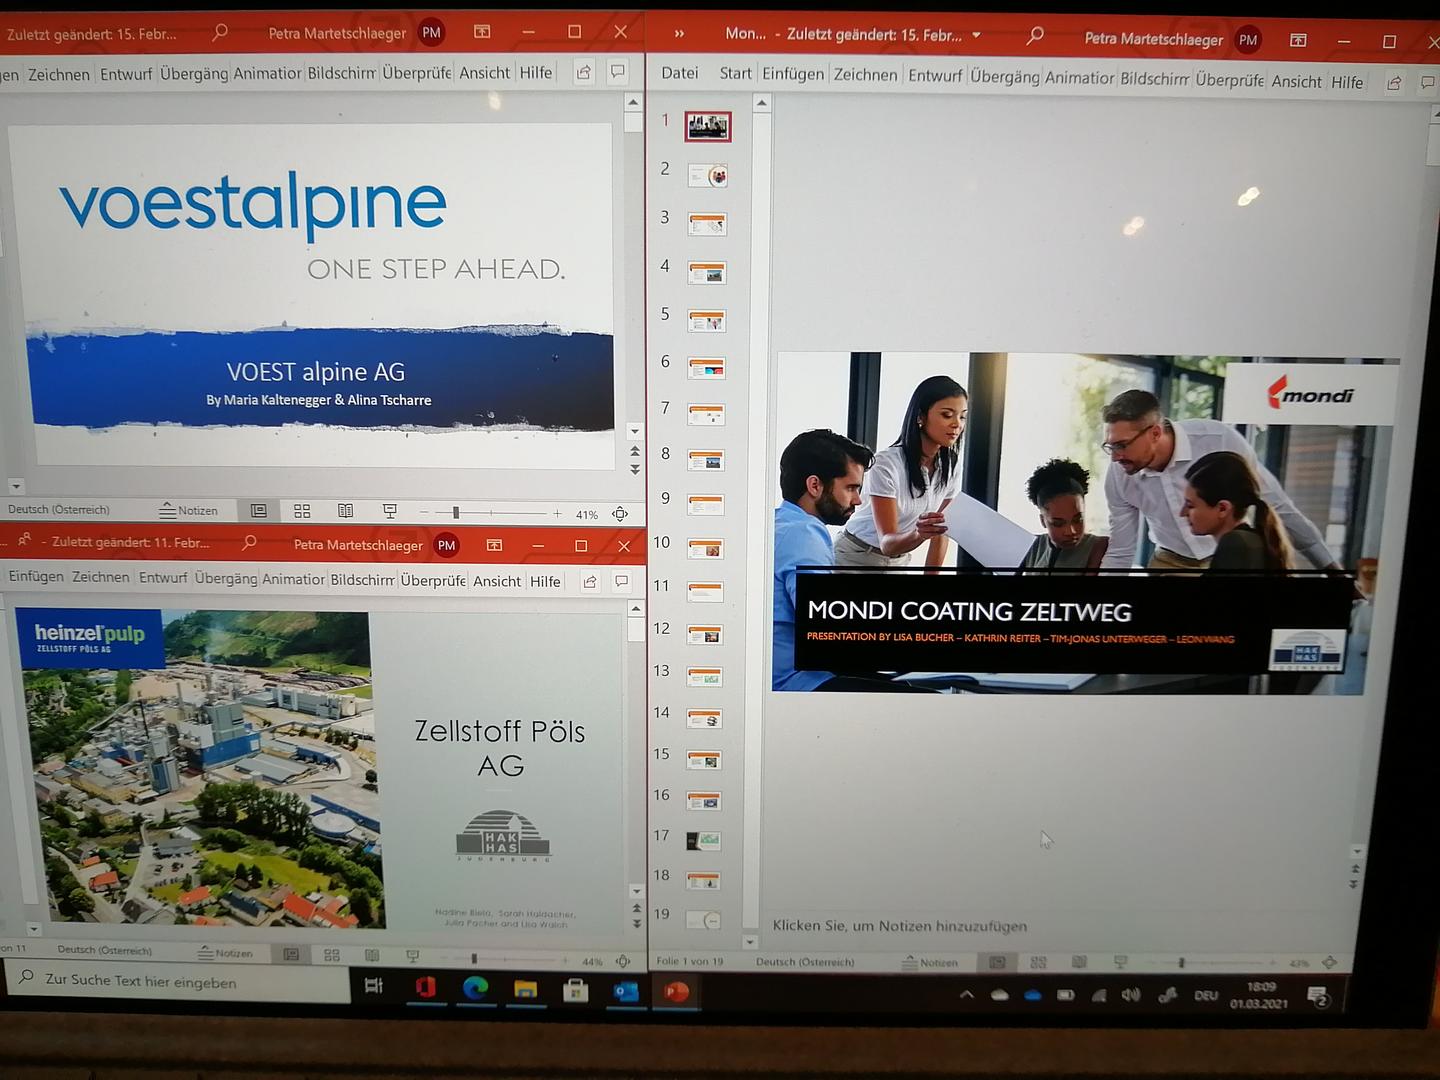Open search in the Zellstoff Pöls window title bar

[x=249, y=543]
